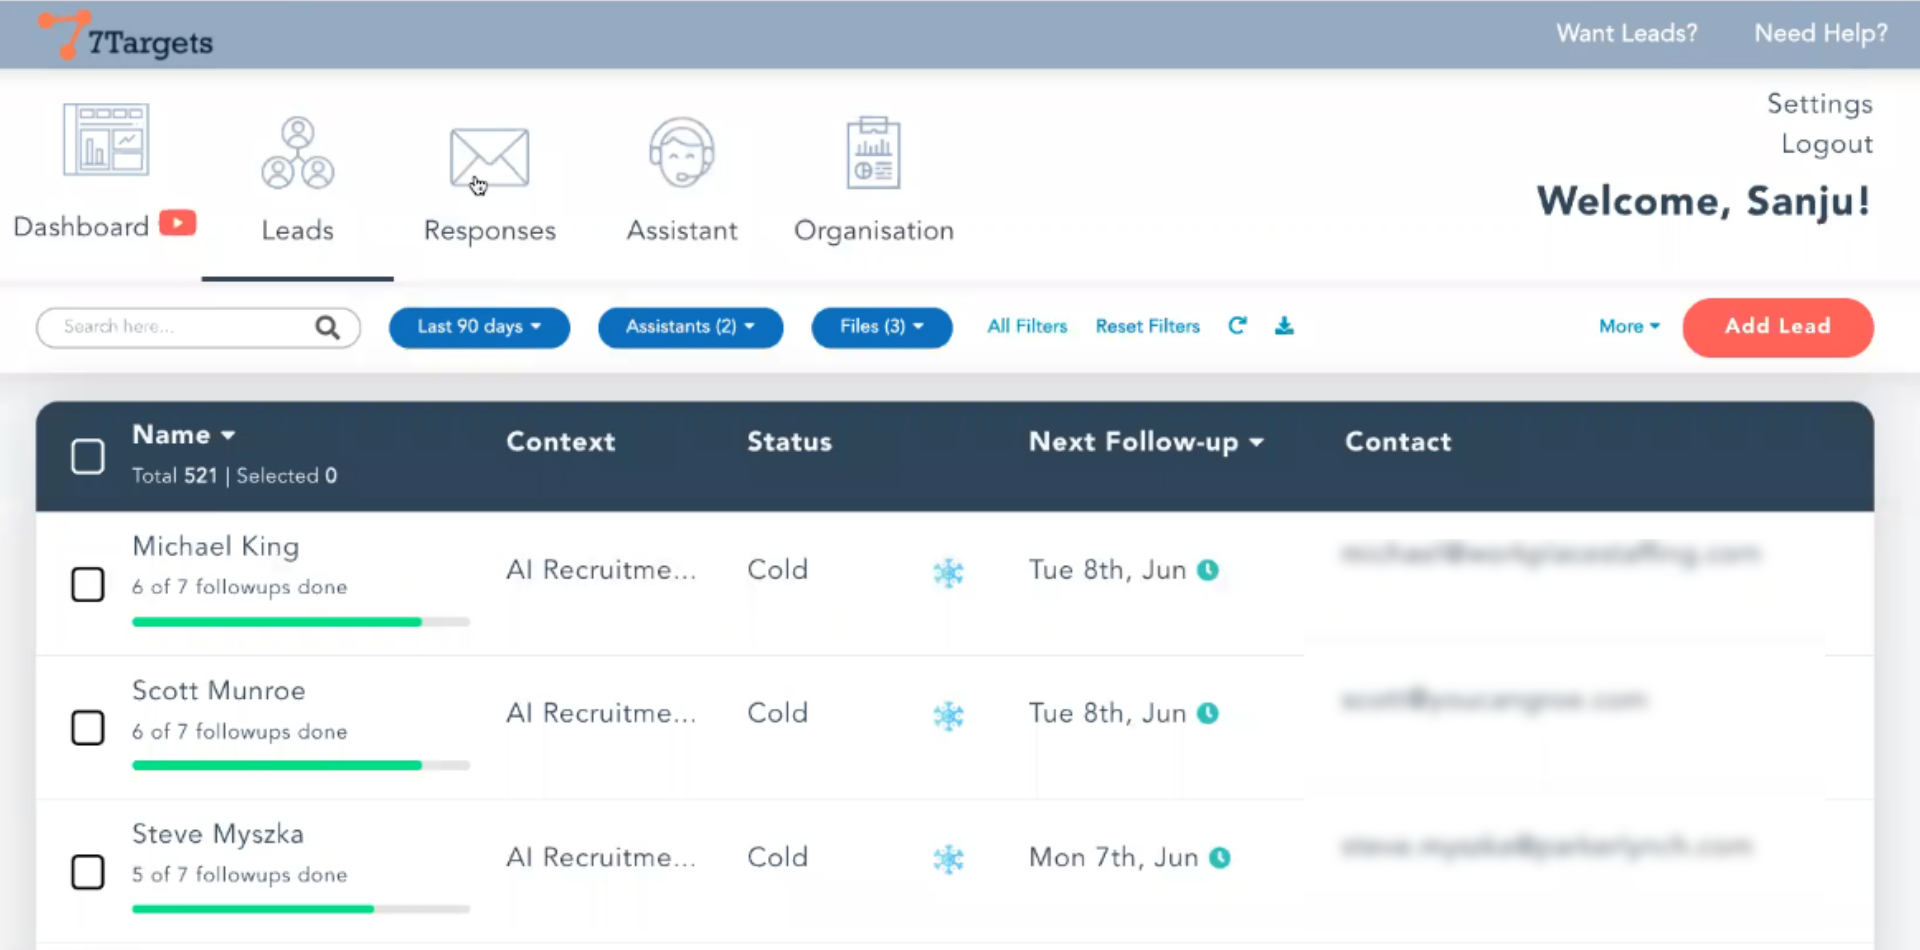Toggle the select-all leads checkbox
1920x950 pixels.
click(88, 456)
